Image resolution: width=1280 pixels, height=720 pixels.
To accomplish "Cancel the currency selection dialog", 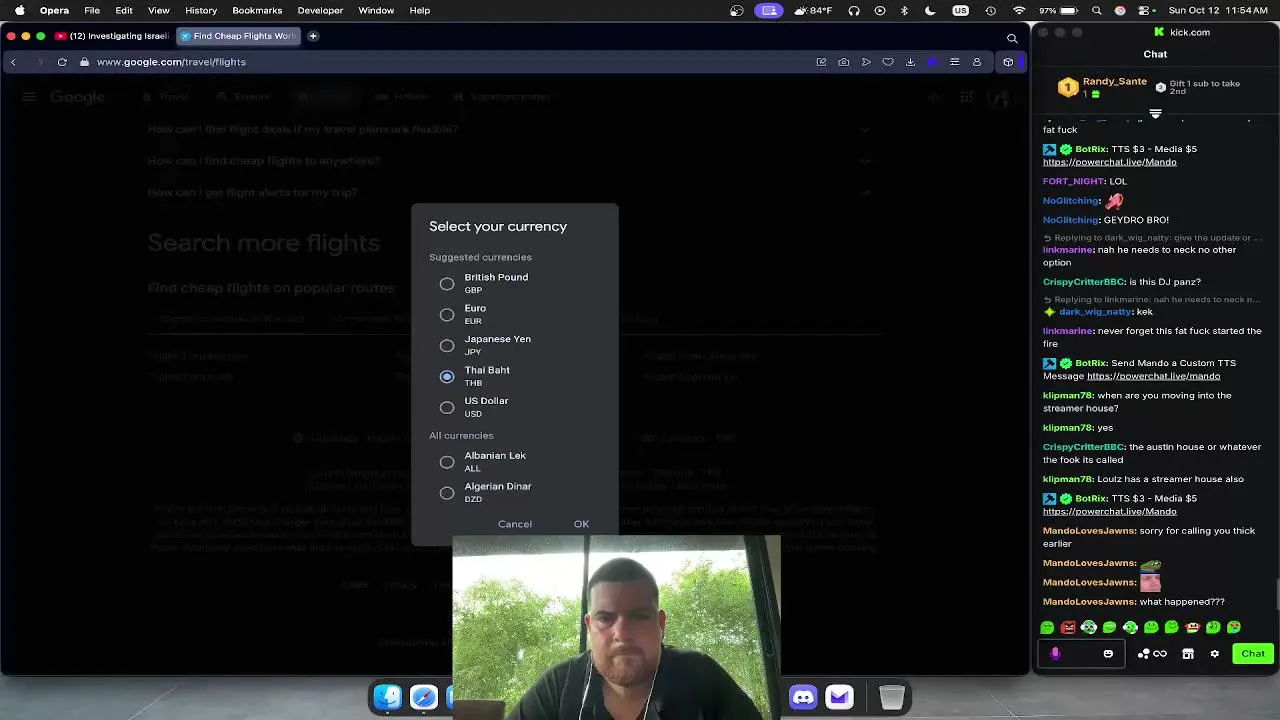I will point(515,524).
